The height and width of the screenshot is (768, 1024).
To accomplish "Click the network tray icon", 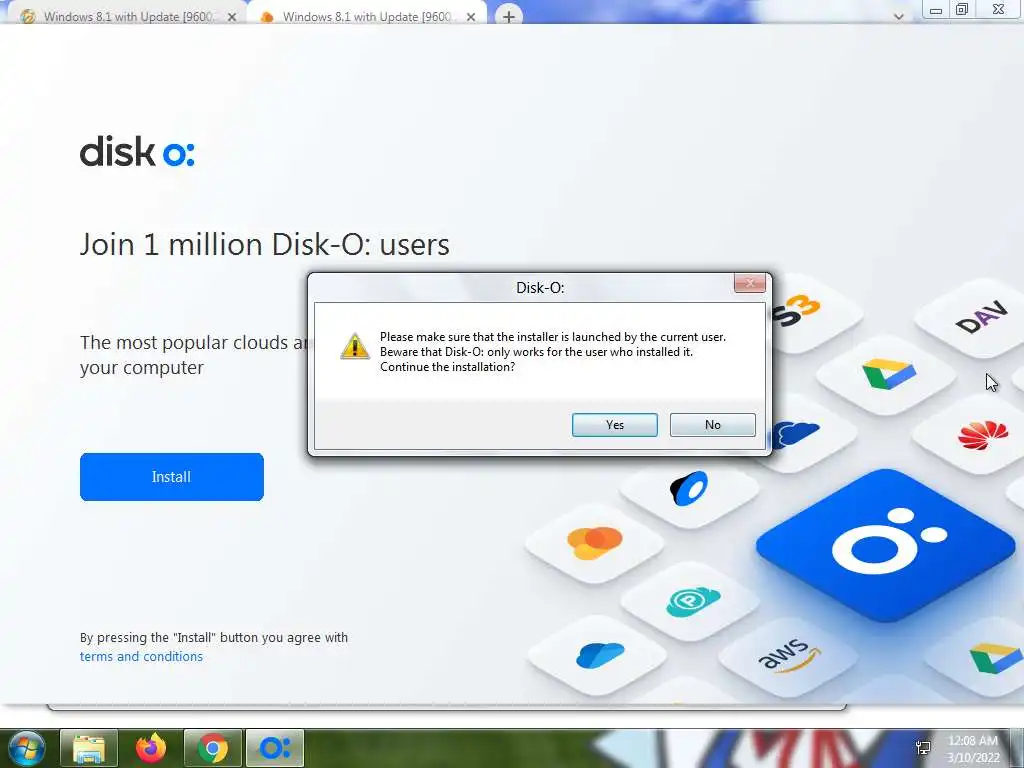I will 923,748.
